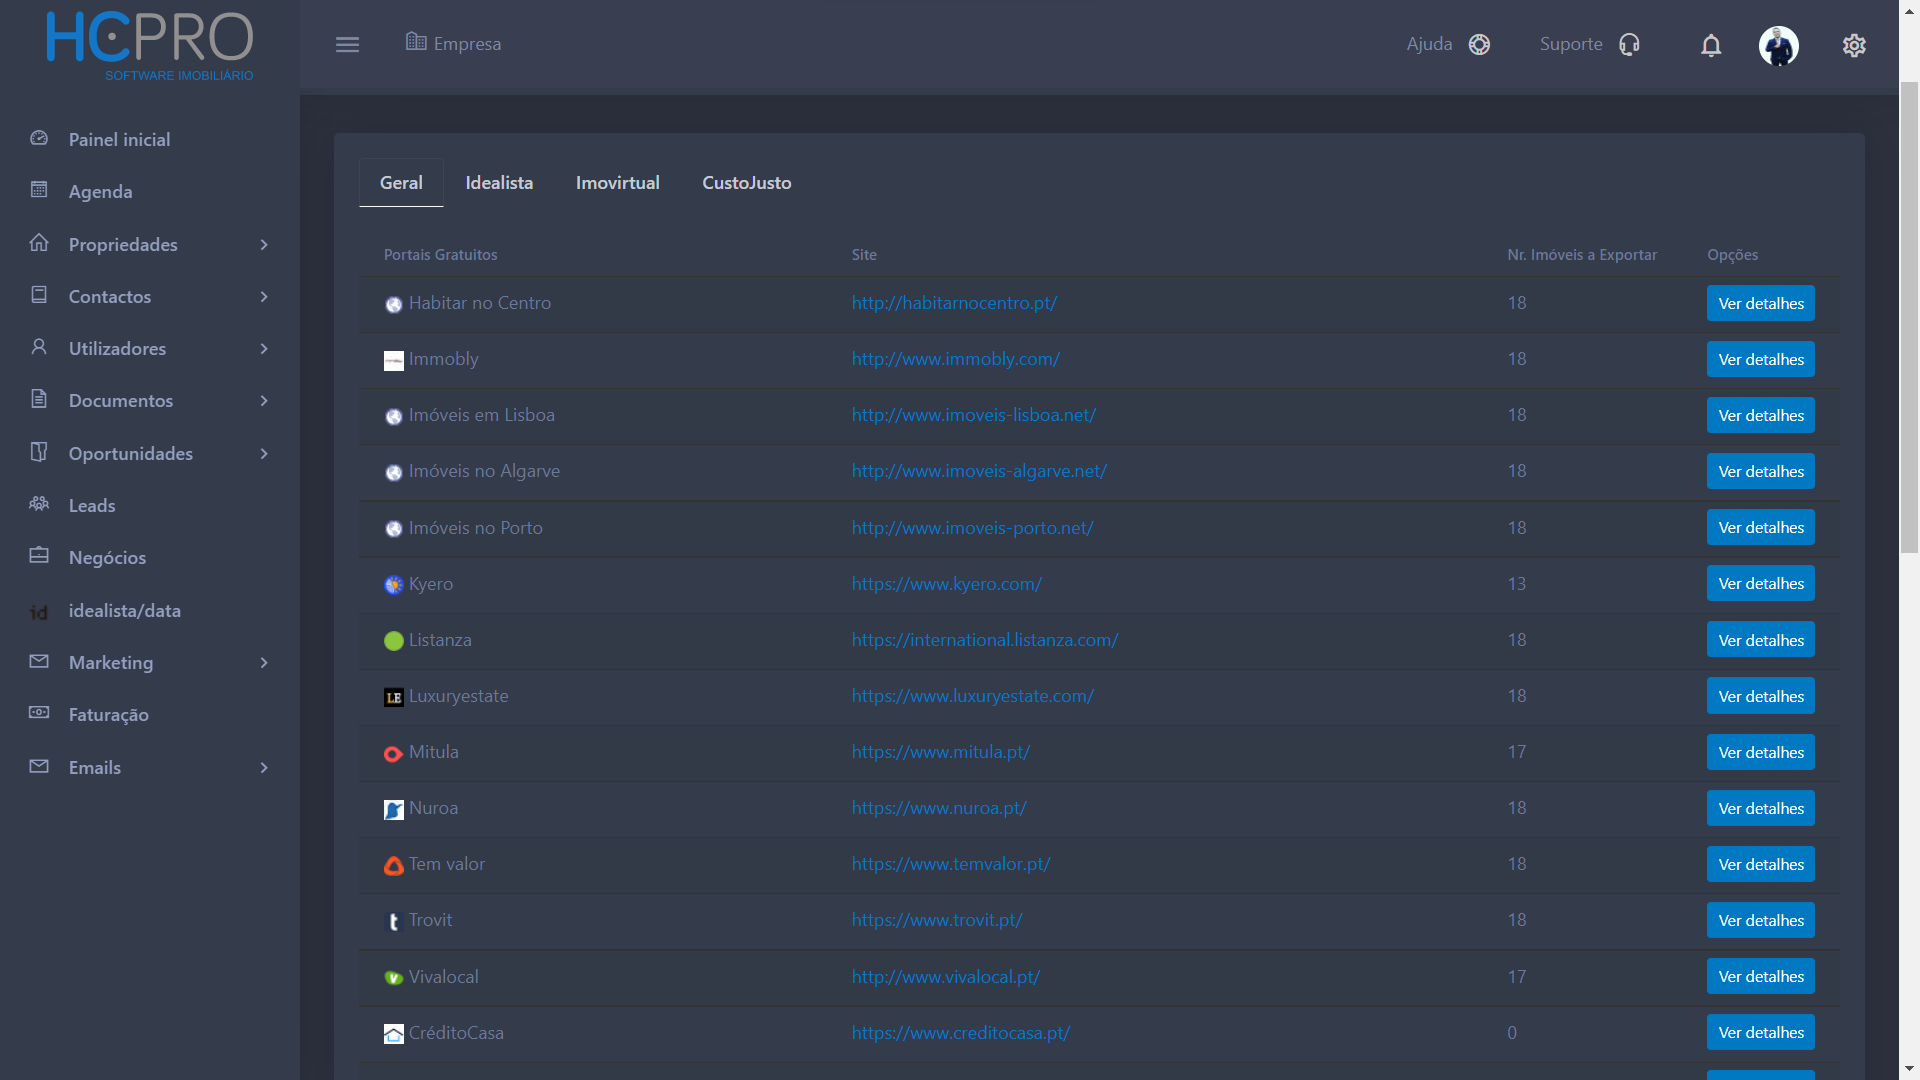Click the Kyero portal logo icon

click(x=394, y=585)
